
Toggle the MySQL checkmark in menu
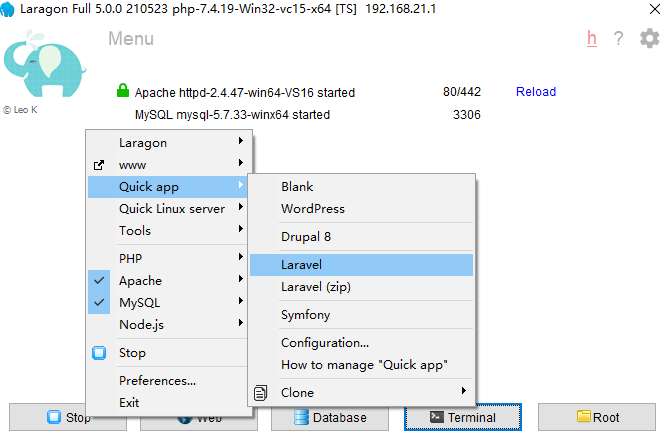point(99,303)
